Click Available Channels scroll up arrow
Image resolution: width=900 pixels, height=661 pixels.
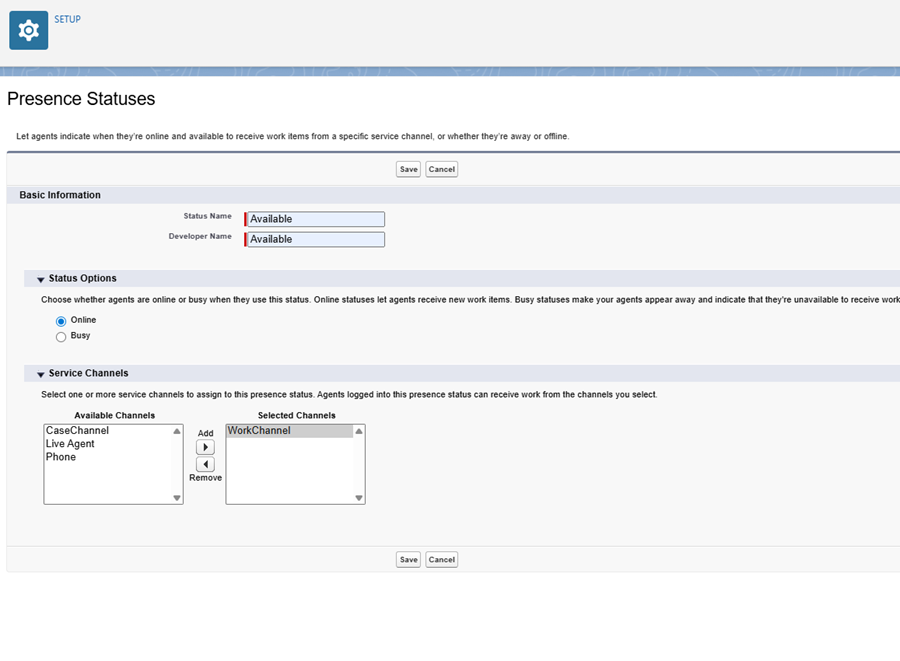click(177, 431)
